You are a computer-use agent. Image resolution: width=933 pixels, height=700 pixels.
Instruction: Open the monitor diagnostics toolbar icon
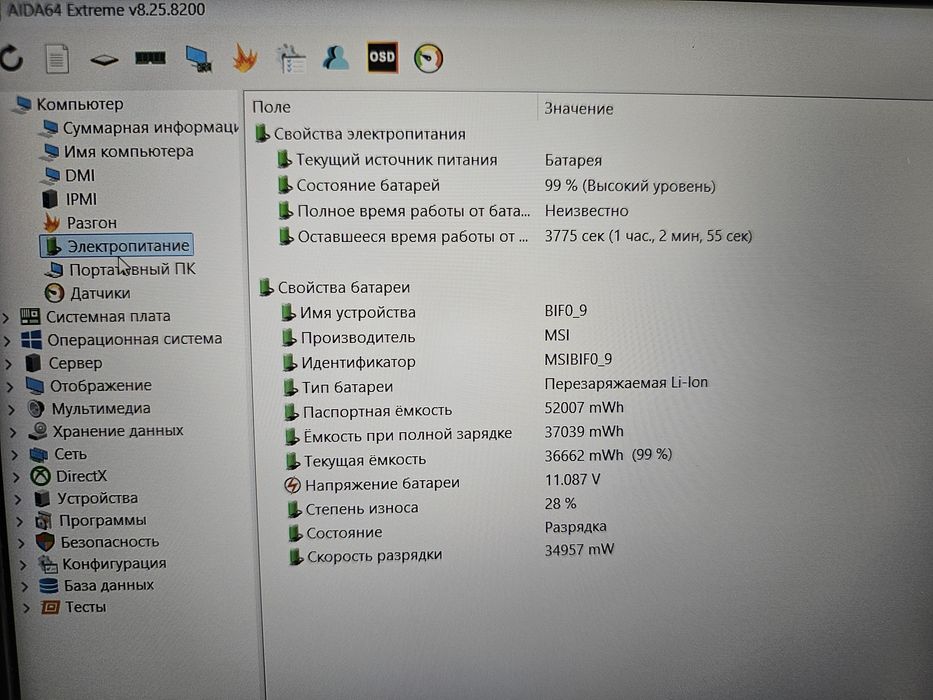[x=199, y=59]
